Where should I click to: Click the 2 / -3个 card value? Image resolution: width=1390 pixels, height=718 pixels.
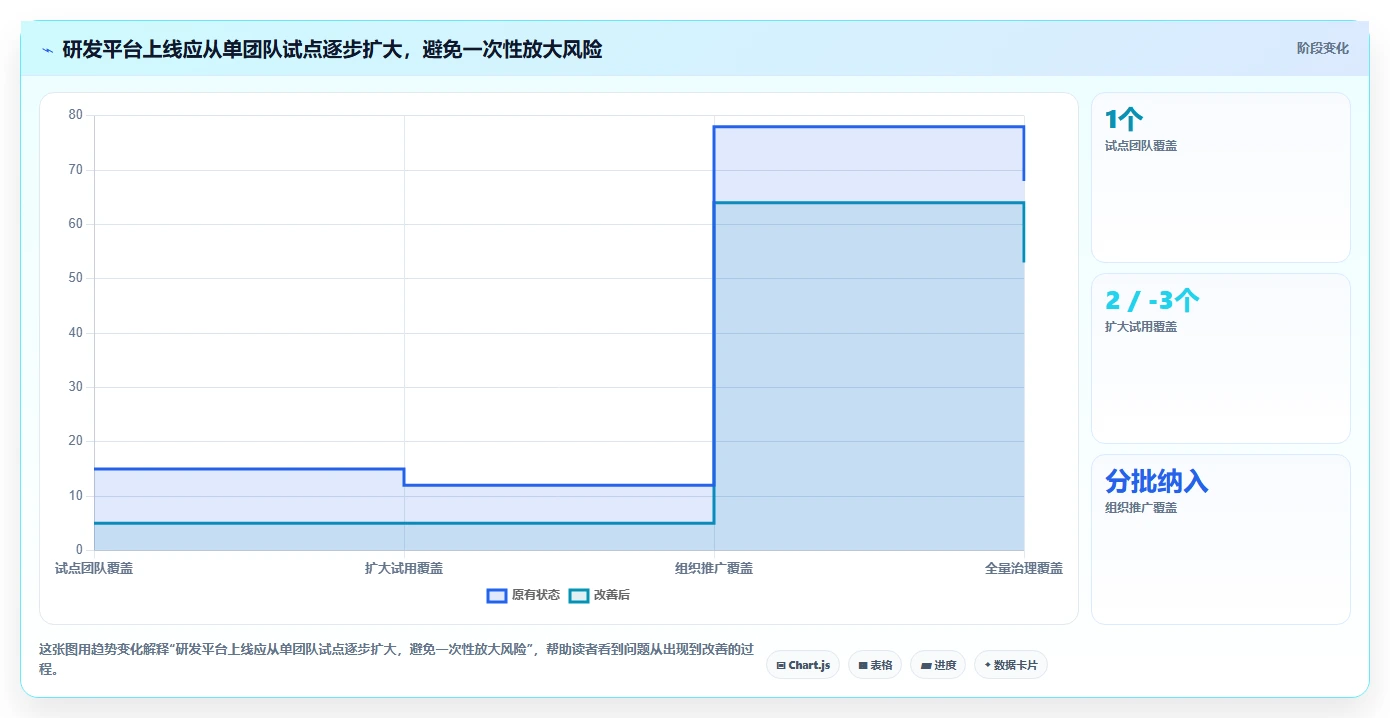(1152, 301)
